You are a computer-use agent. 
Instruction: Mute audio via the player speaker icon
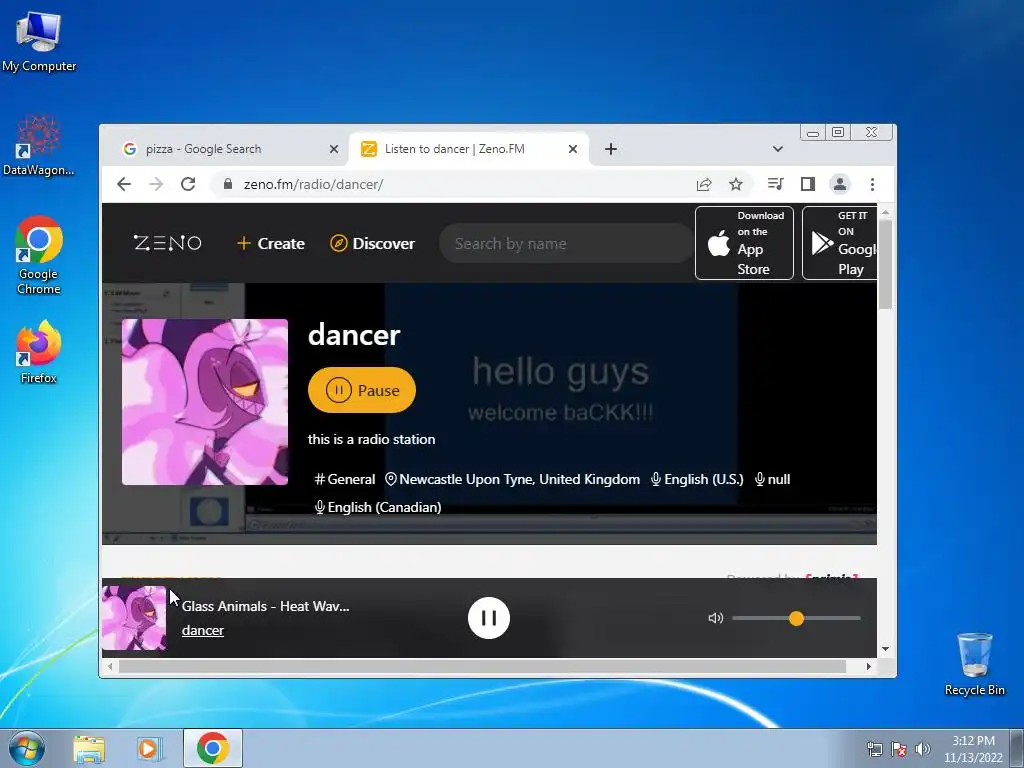coord(716,618)
